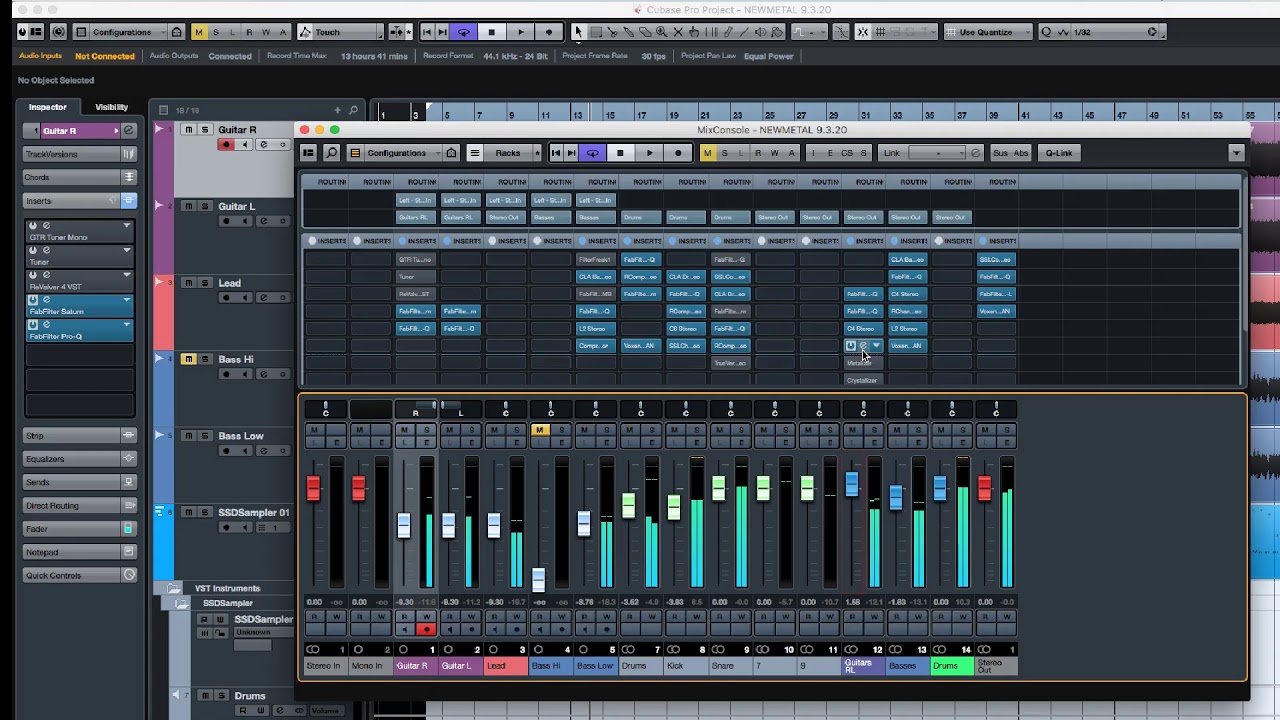This screenshot has height=720, width=1280.
Task: Select the Object Selection arrow tool
Action: pyautogui.click(x=578, y=32)
